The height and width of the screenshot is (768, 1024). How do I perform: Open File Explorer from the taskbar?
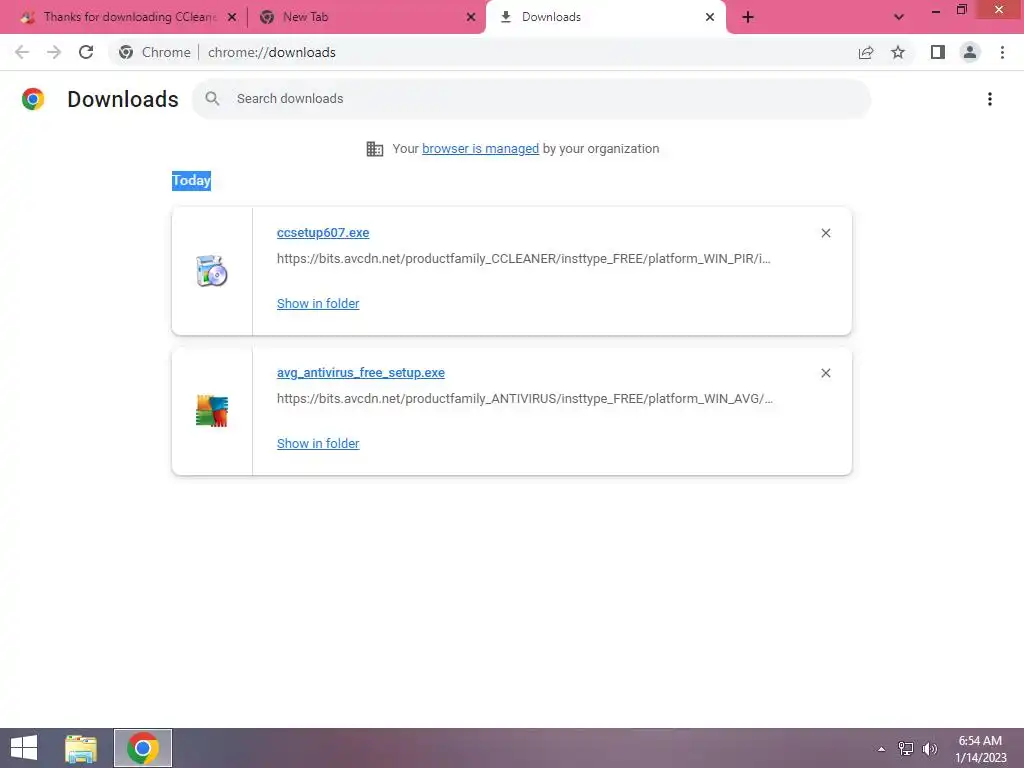(81, 748)
